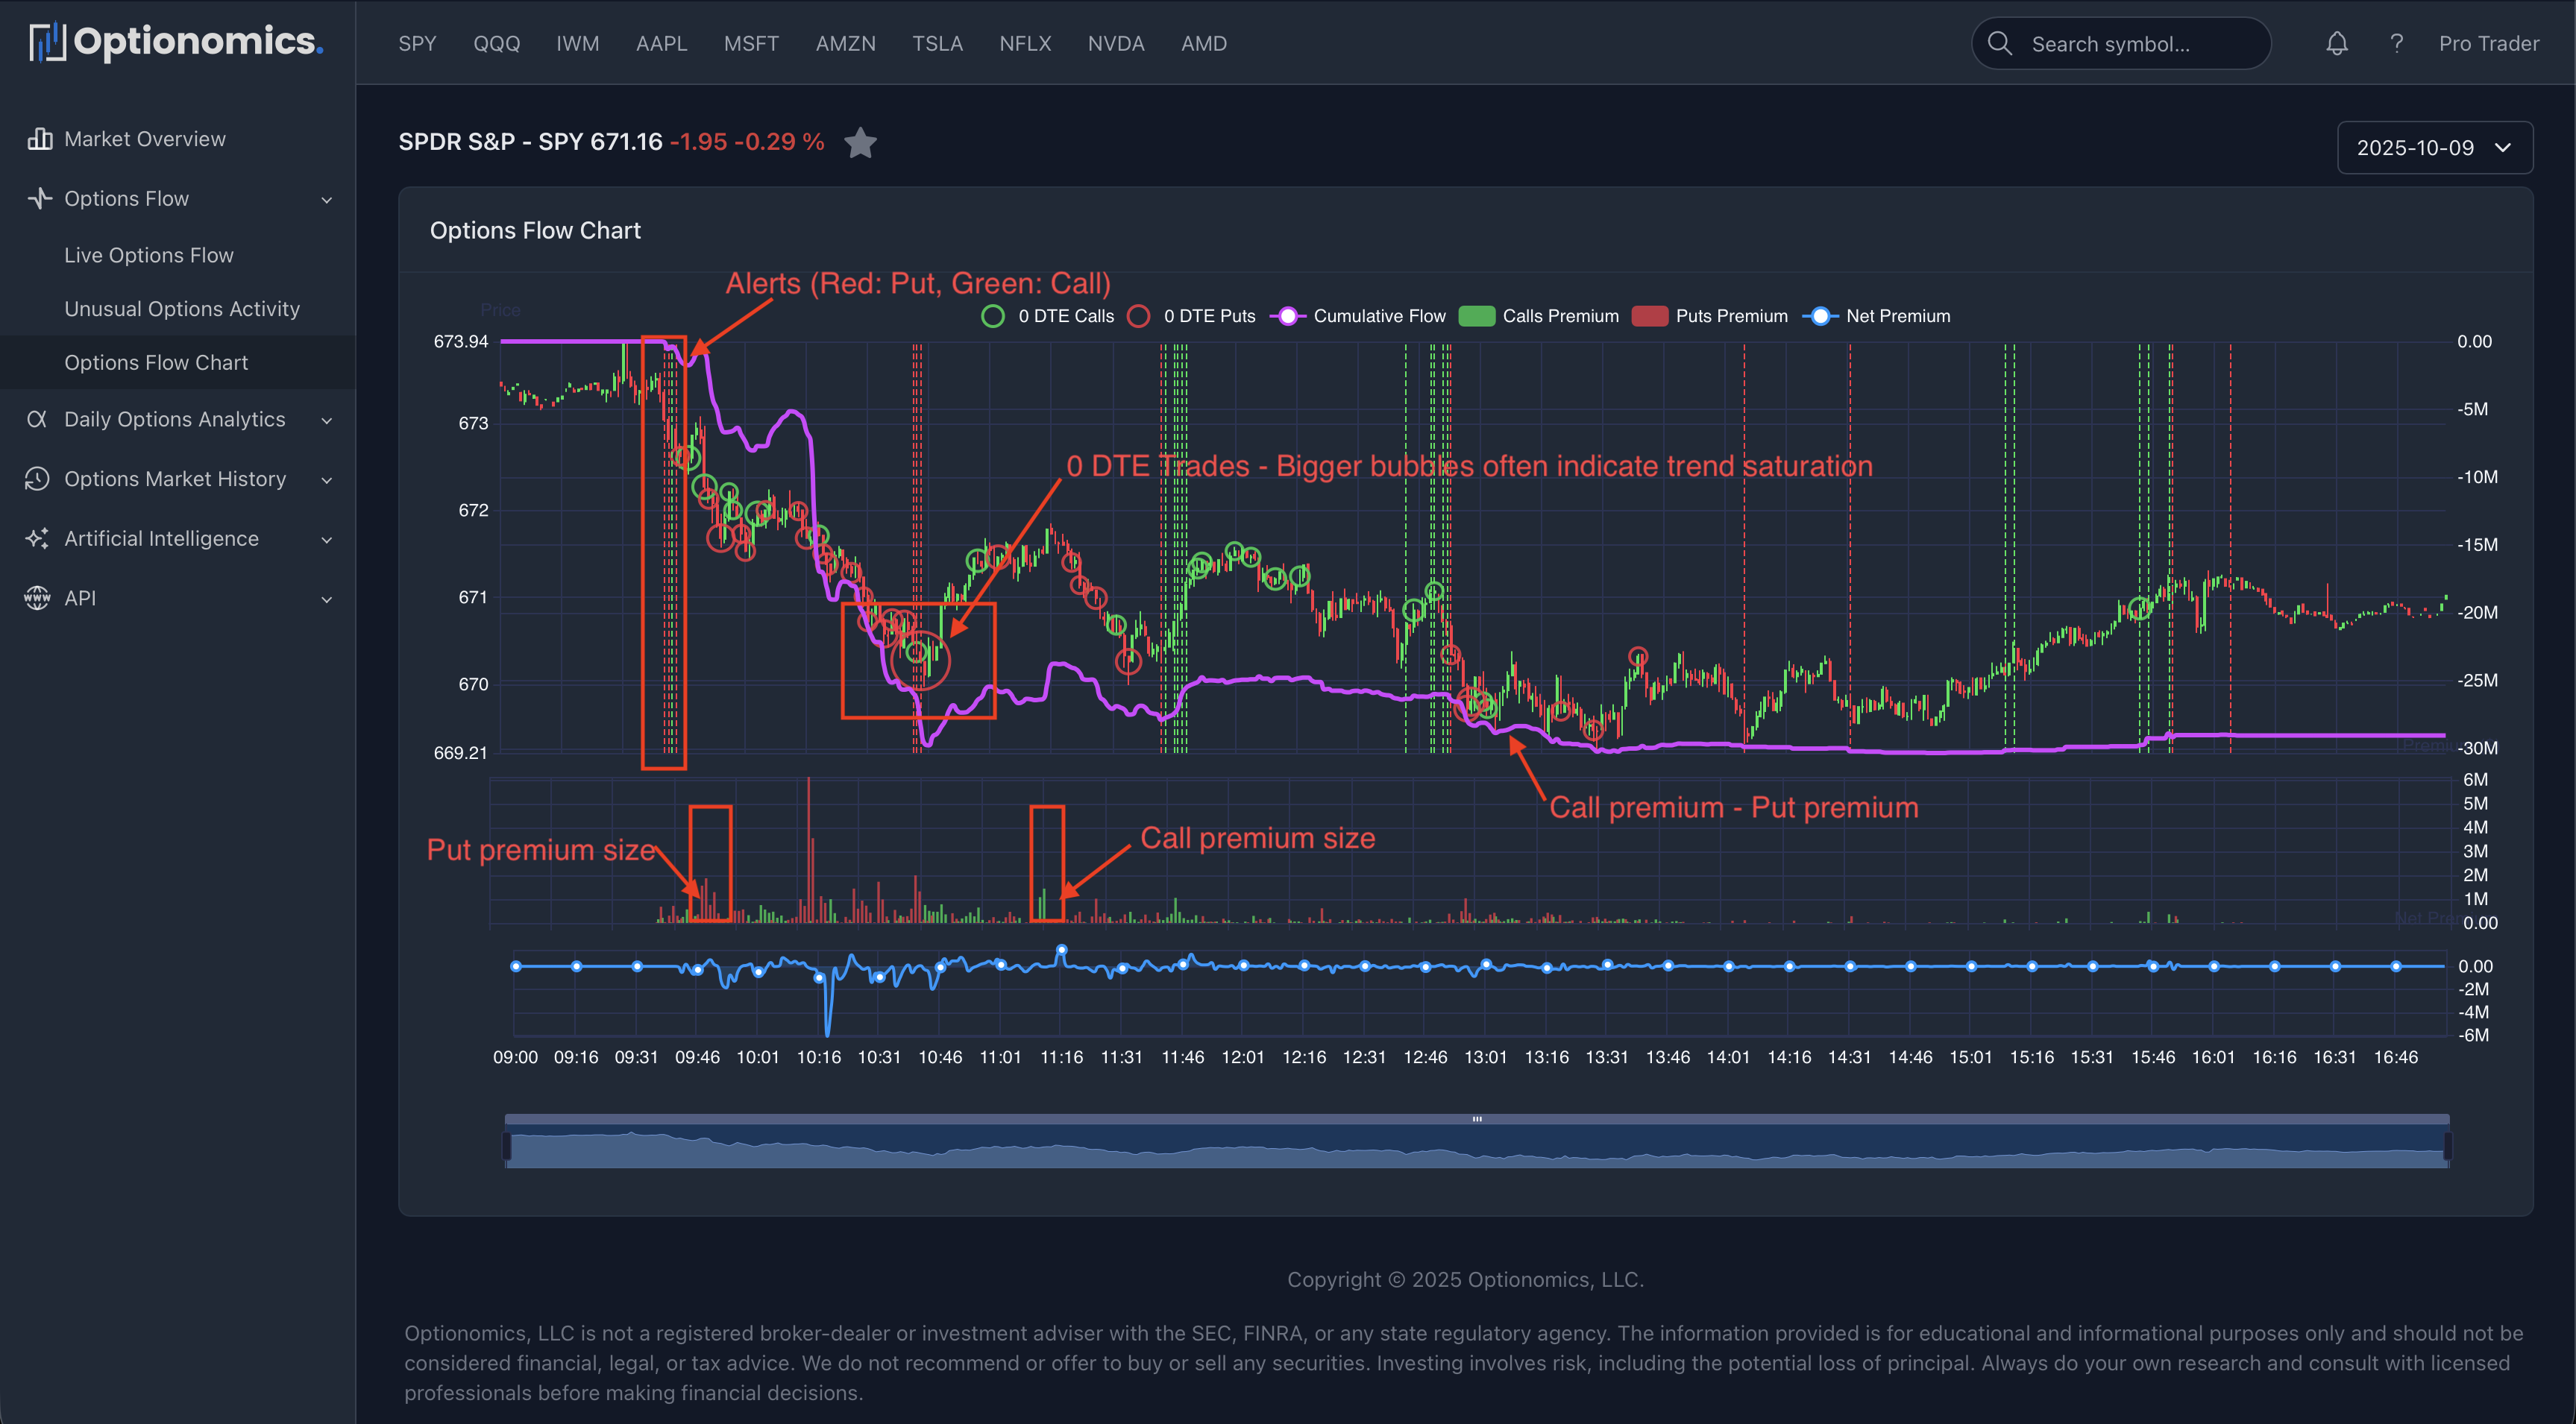Click the API globe icon

[36, 597]
